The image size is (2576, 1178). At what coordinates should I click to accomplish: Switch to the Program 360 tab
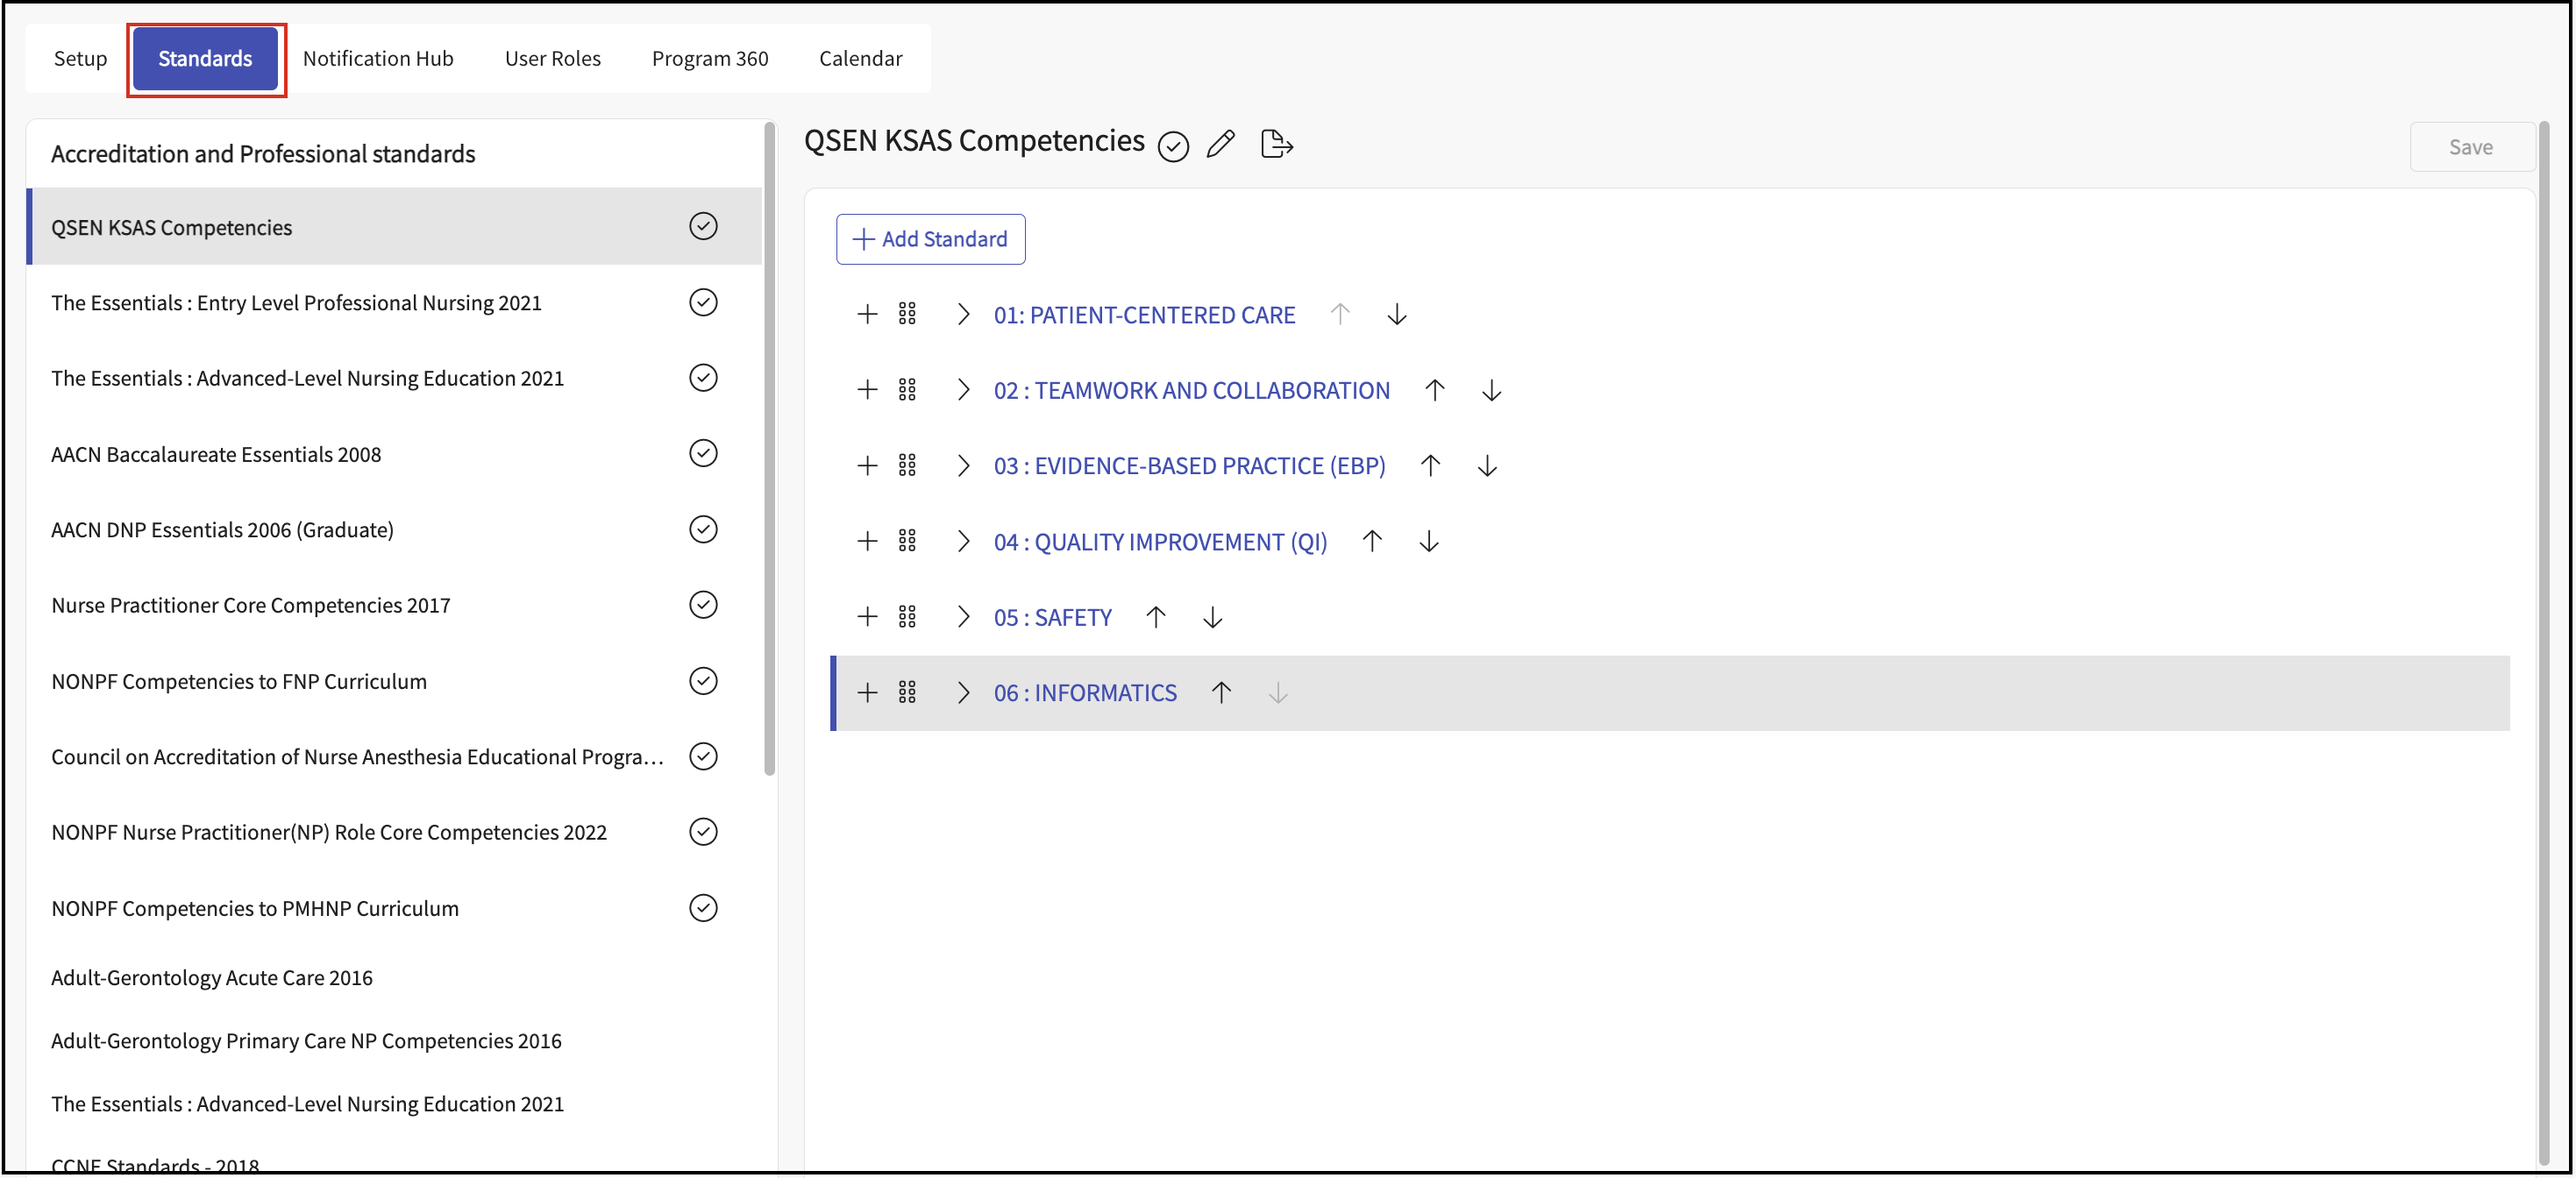pos(710,58)
